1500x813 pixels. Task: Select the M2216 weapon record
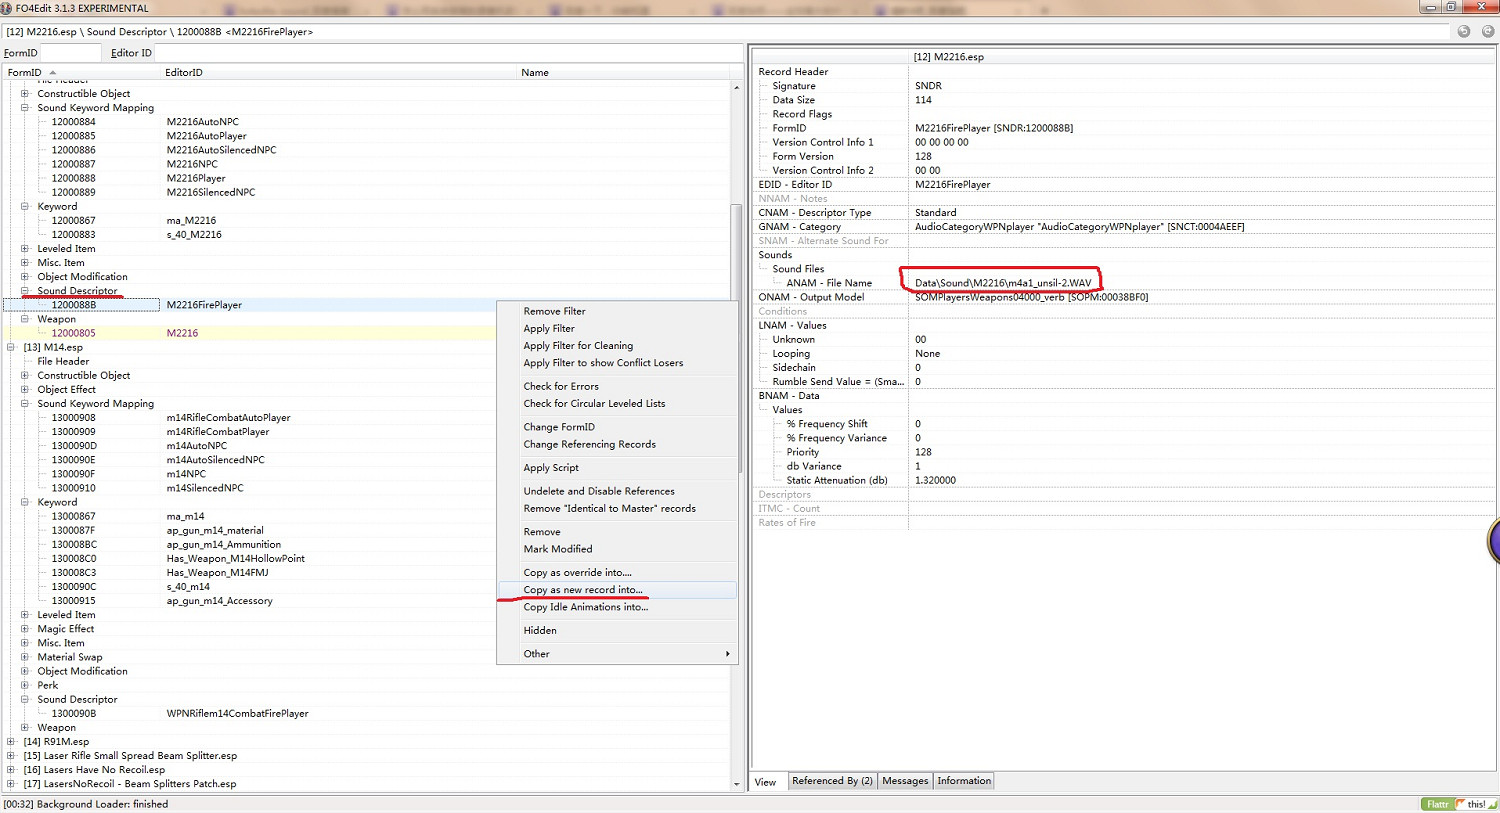(x=182, y=334)
